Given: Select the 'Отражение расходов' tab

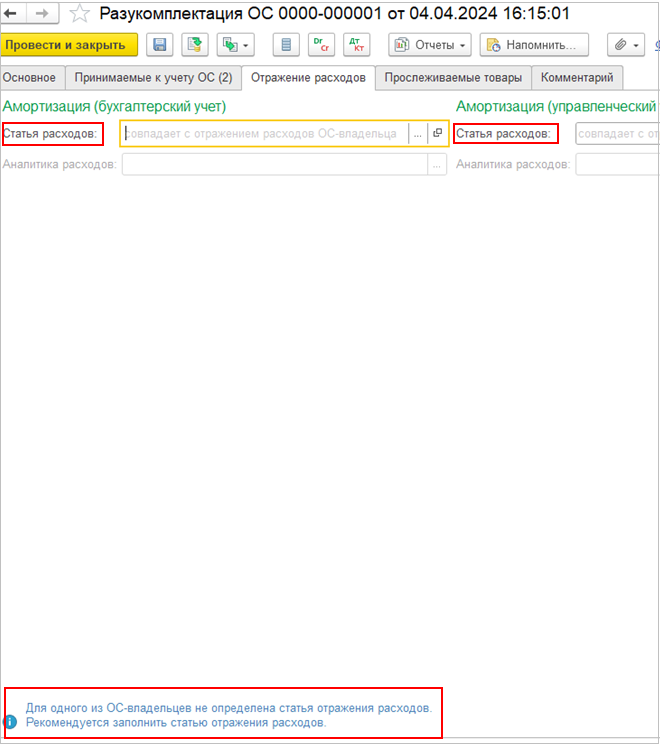Looking at the screenshot, I should point(308,78).
